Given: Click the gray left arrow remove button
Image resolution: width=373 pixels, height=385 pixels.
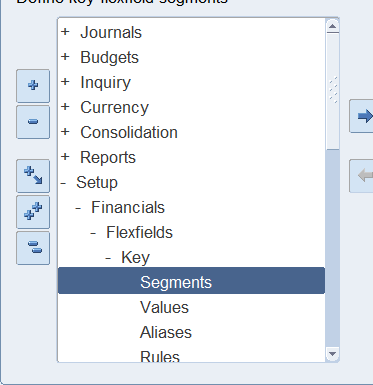Looking at the screenshot, I should click(361, 176).
